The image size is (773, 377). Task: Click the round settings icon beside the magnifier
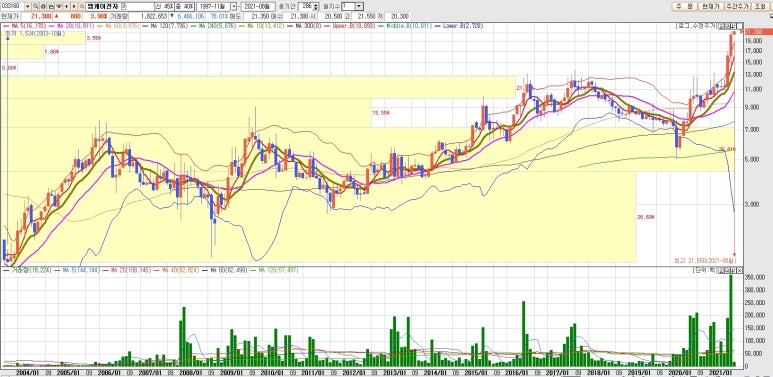[43, 6]
